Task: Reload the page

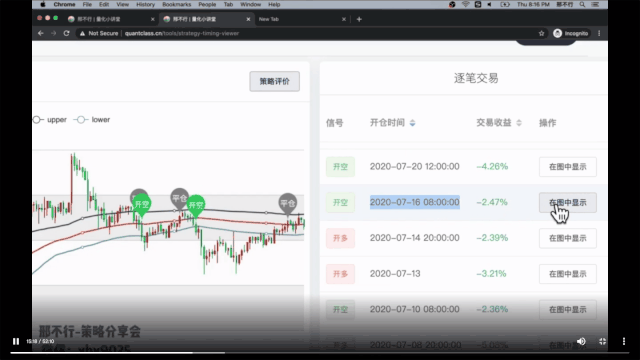Action: (67, 33)
